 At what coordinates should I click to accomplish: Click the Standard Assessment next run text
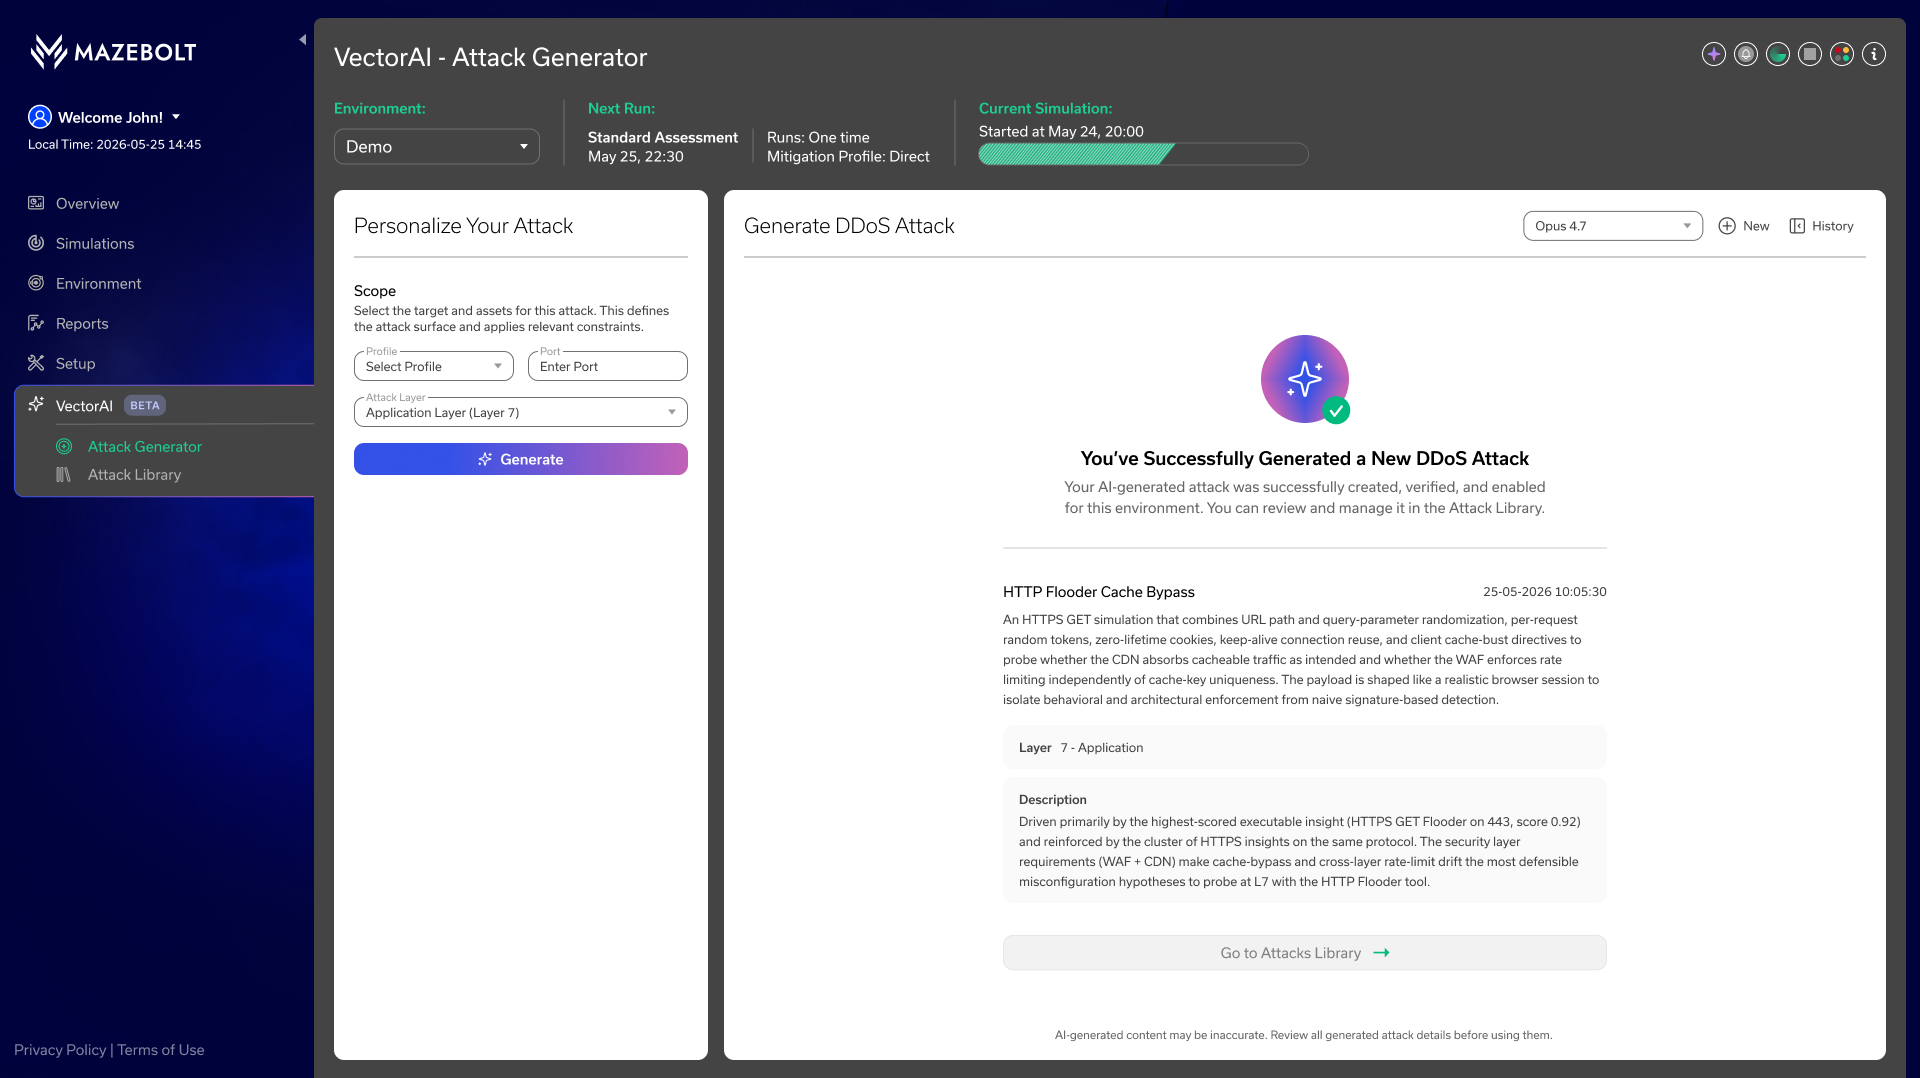point(663,137)
